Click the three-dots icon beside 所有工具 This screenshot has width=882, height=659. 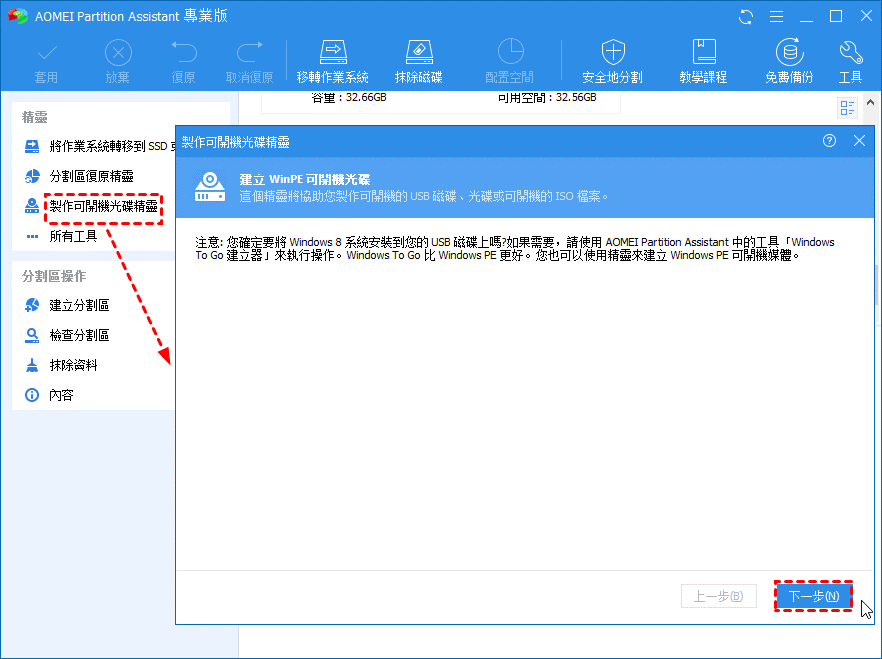click(x=32, y=236)
